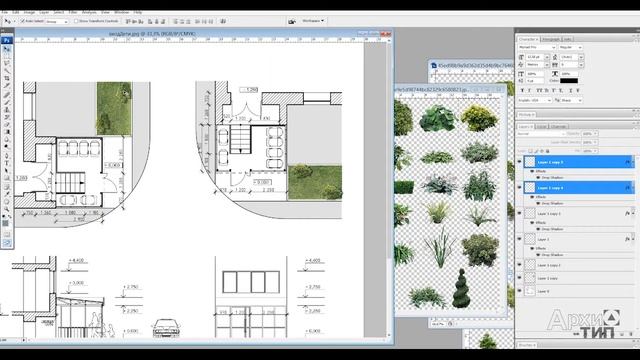Select the Shape tool
Image resolution: width=640 pixels, height=360 pixels.
pos(7,178)
